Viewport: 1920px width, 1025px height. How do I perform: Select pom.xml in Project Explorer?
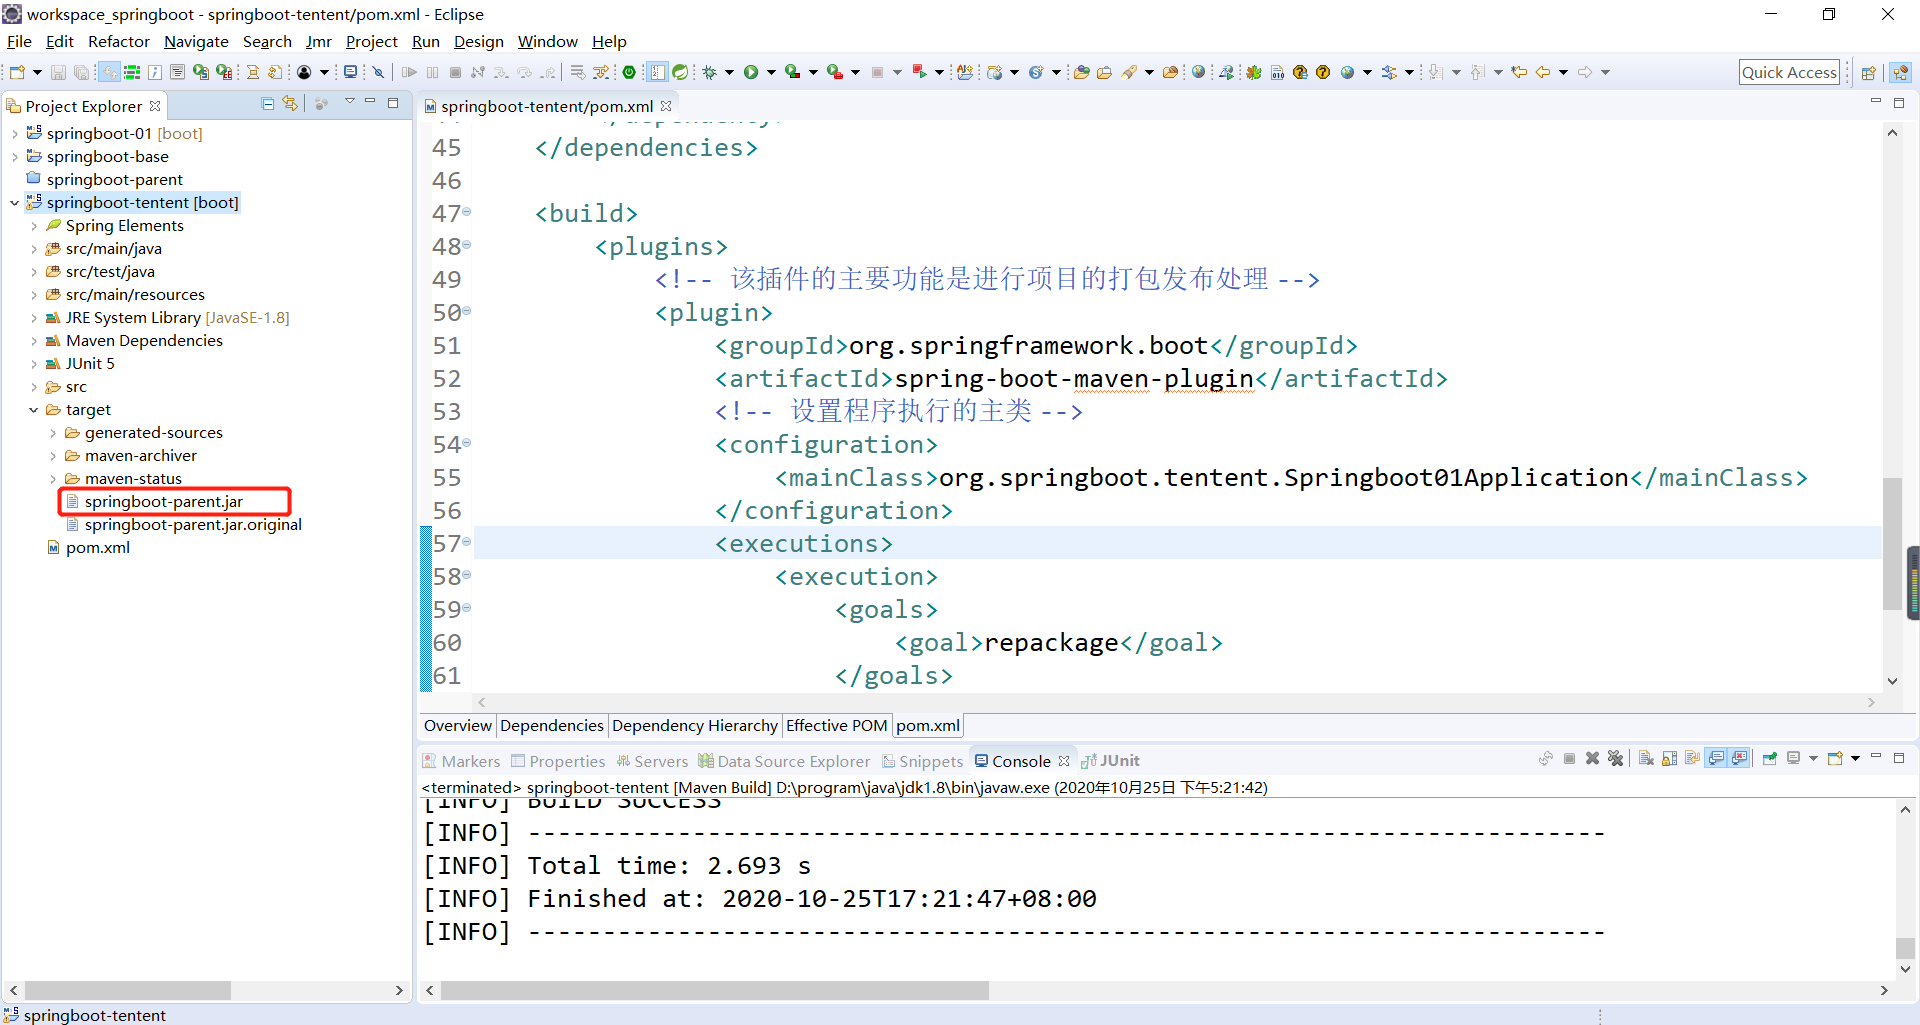[98, 548]
